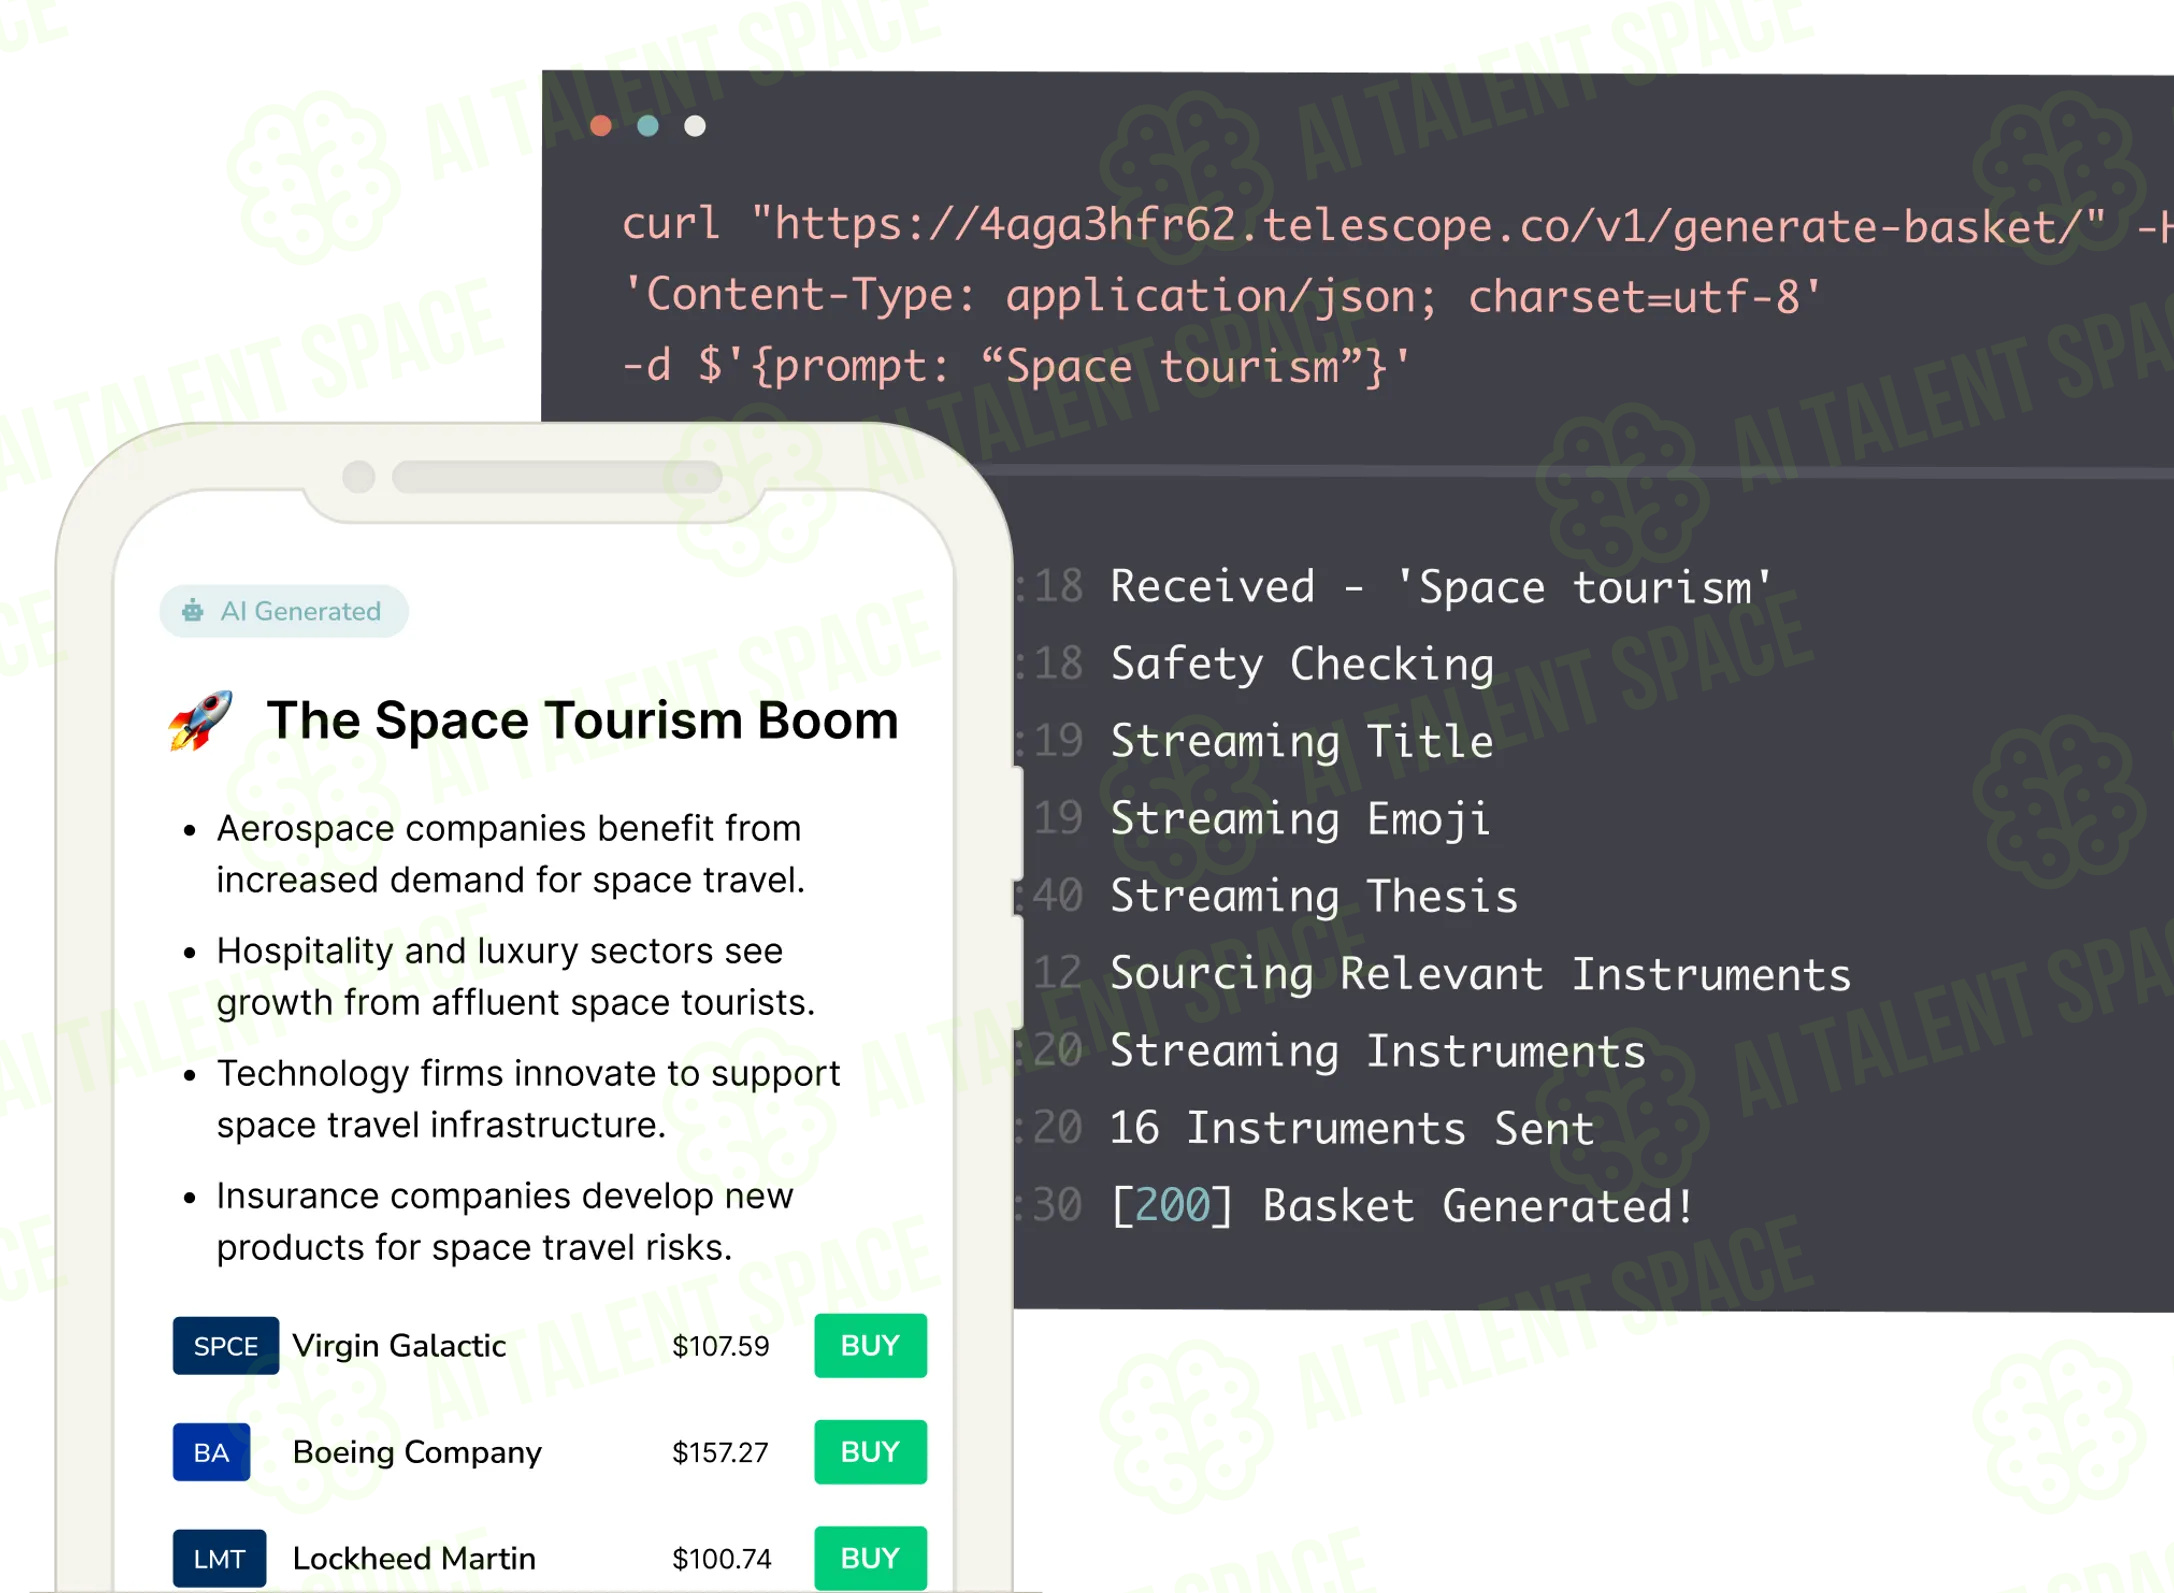Viewport: 2174px width, 1593px height.
Task: Click the Safety Checking log line
Action: [x=1302, y=664]
